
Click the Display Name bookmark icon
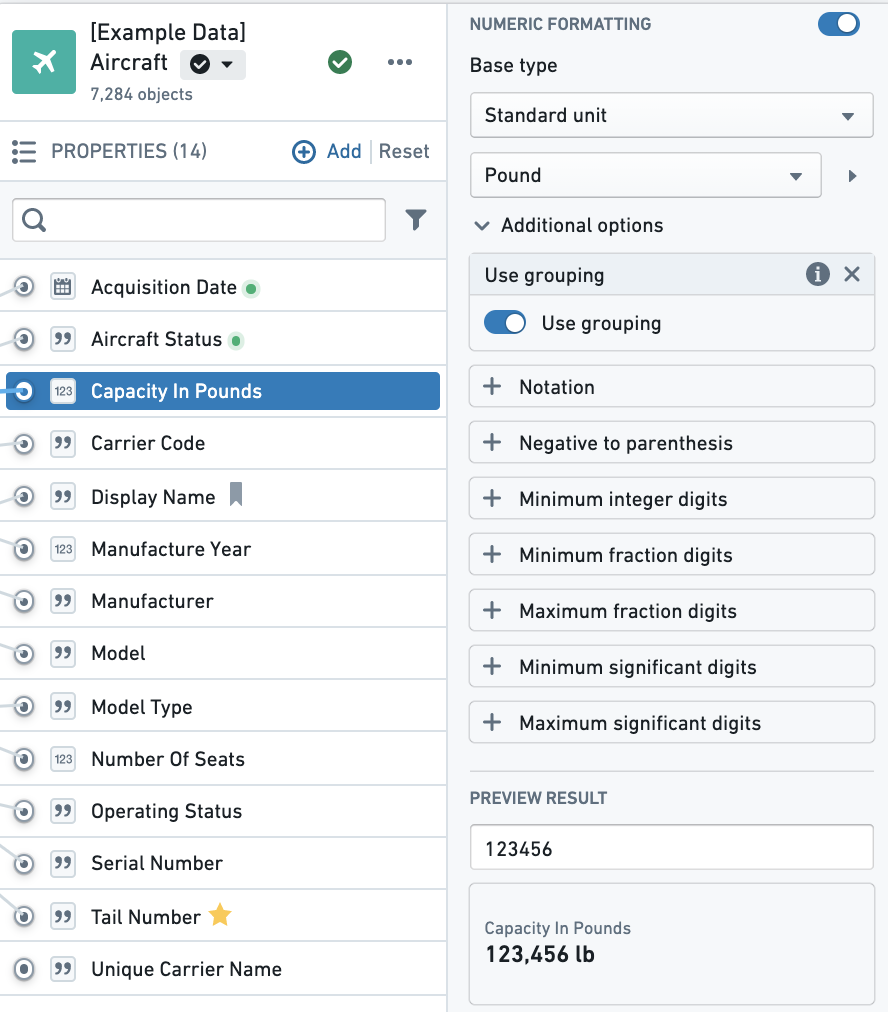tap(236, 494)
